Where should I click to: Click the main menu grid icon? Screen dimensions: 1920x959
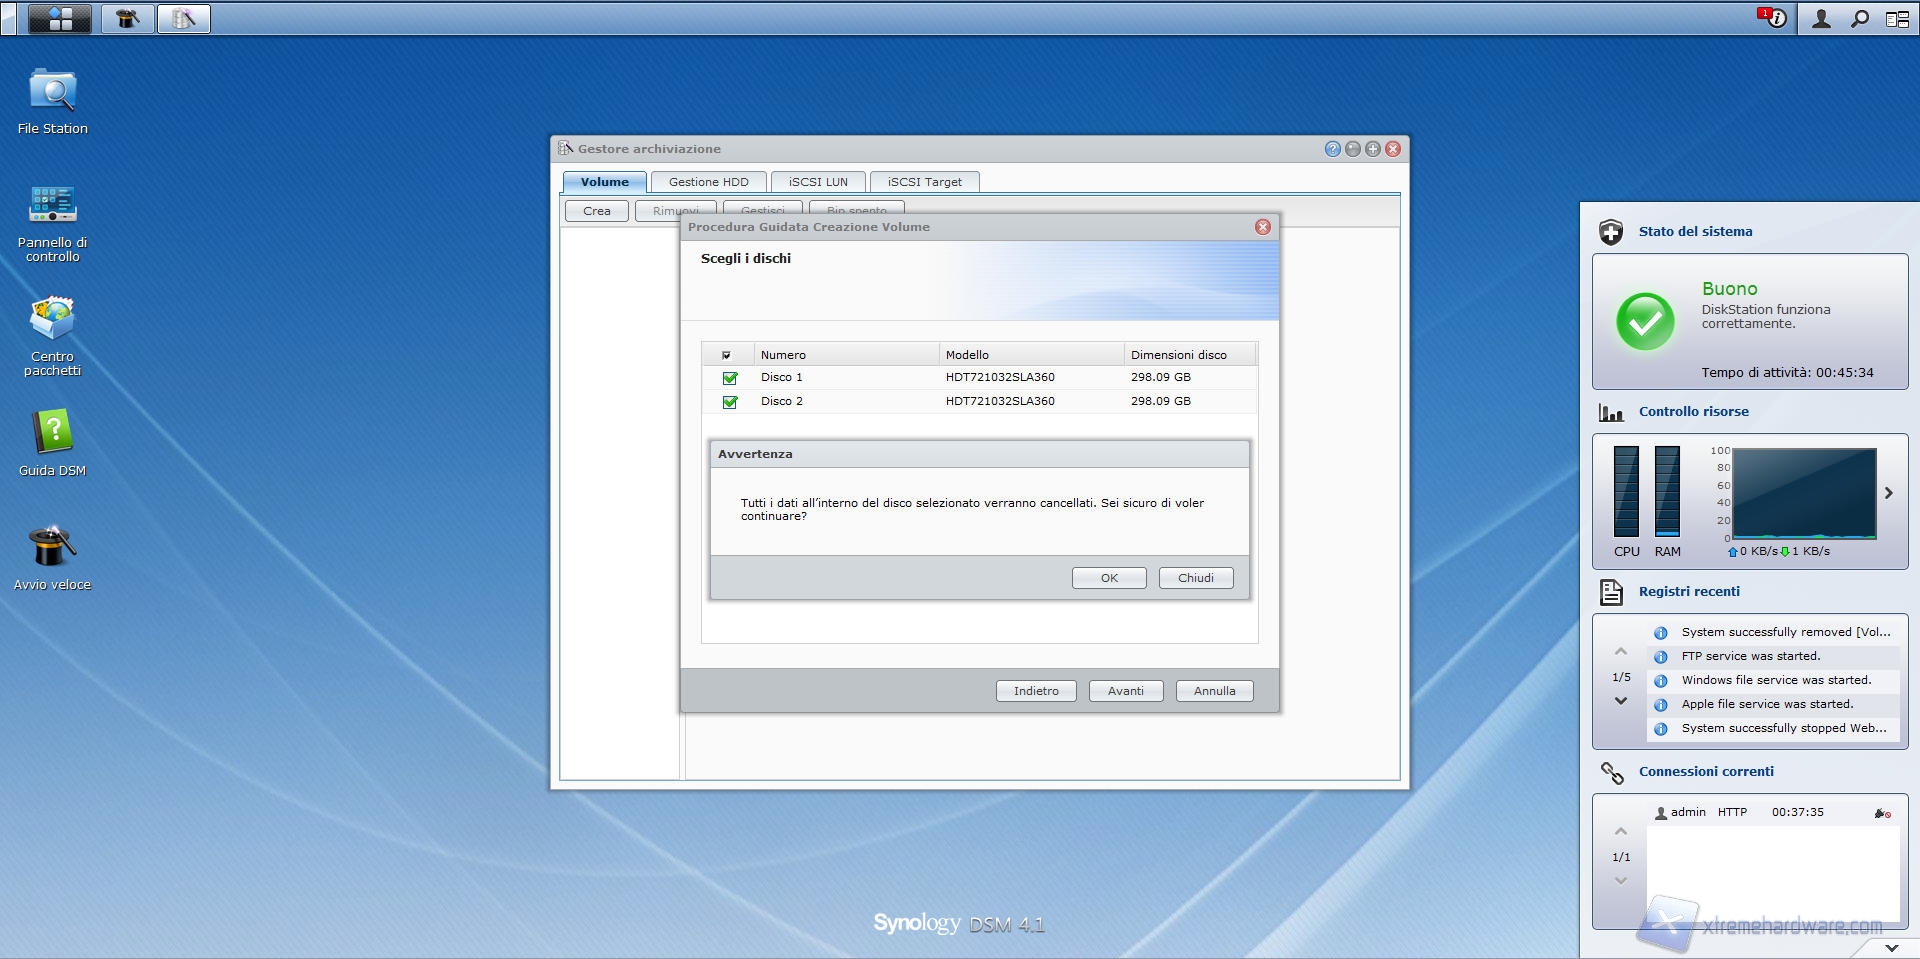(x=60, y=18)
